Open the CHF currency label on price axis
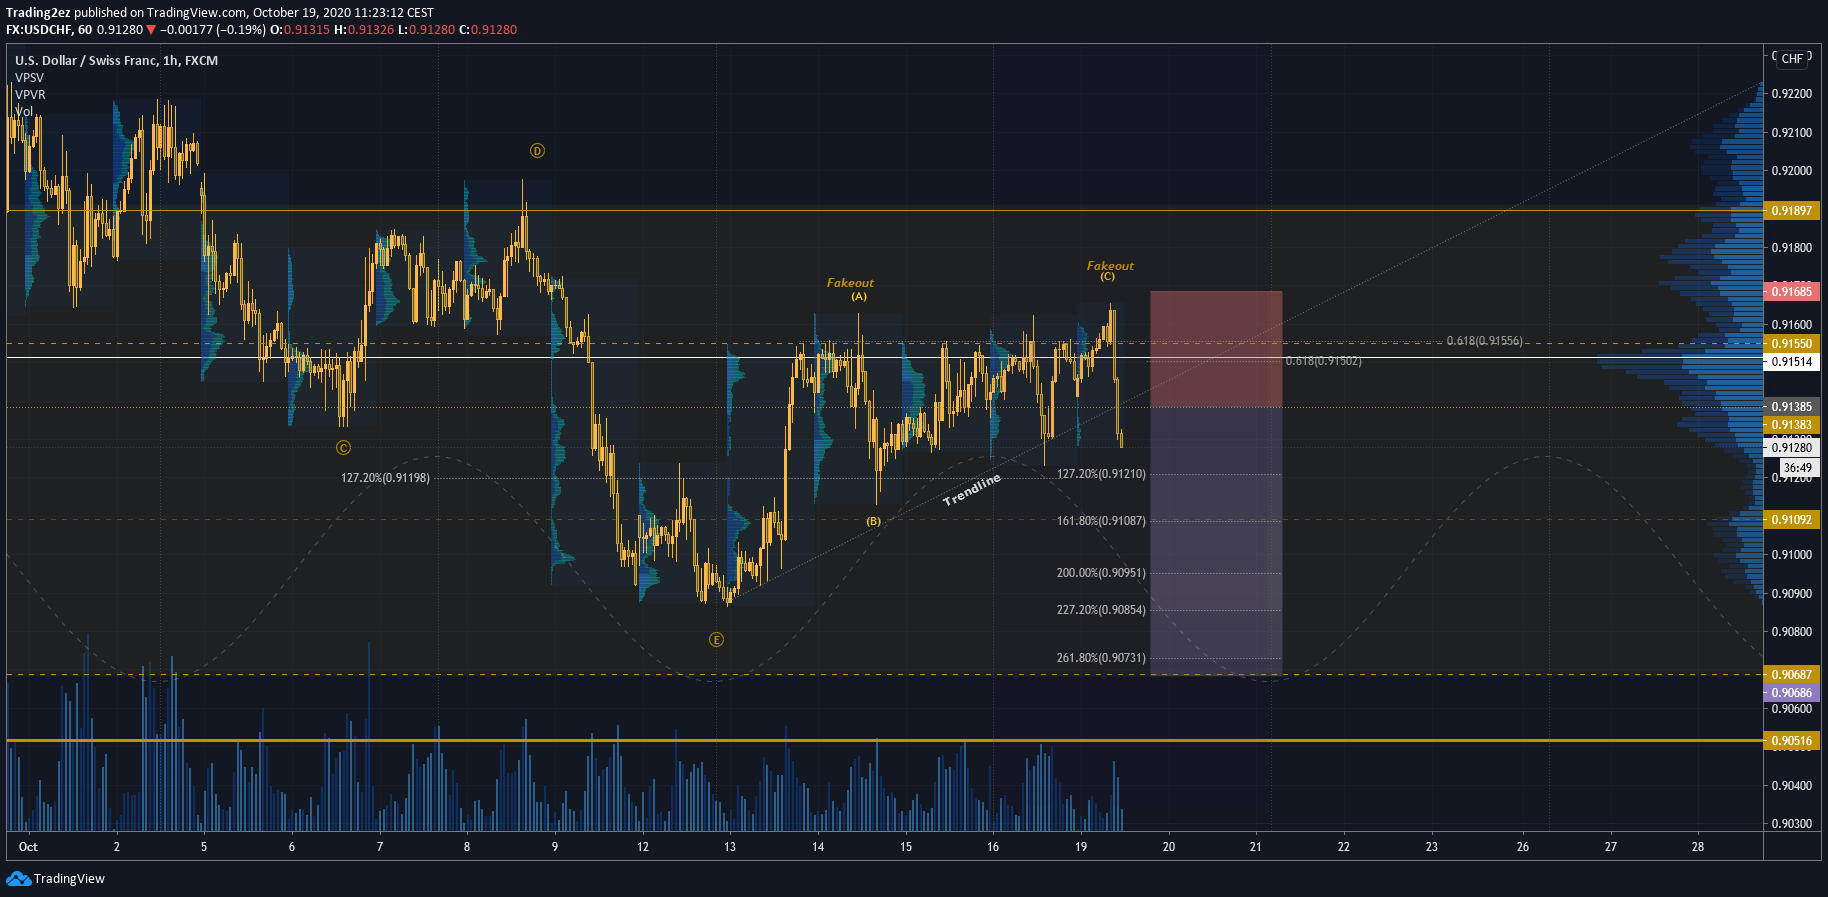This screenshot has width=1828, height=897. coord(1792,59)
